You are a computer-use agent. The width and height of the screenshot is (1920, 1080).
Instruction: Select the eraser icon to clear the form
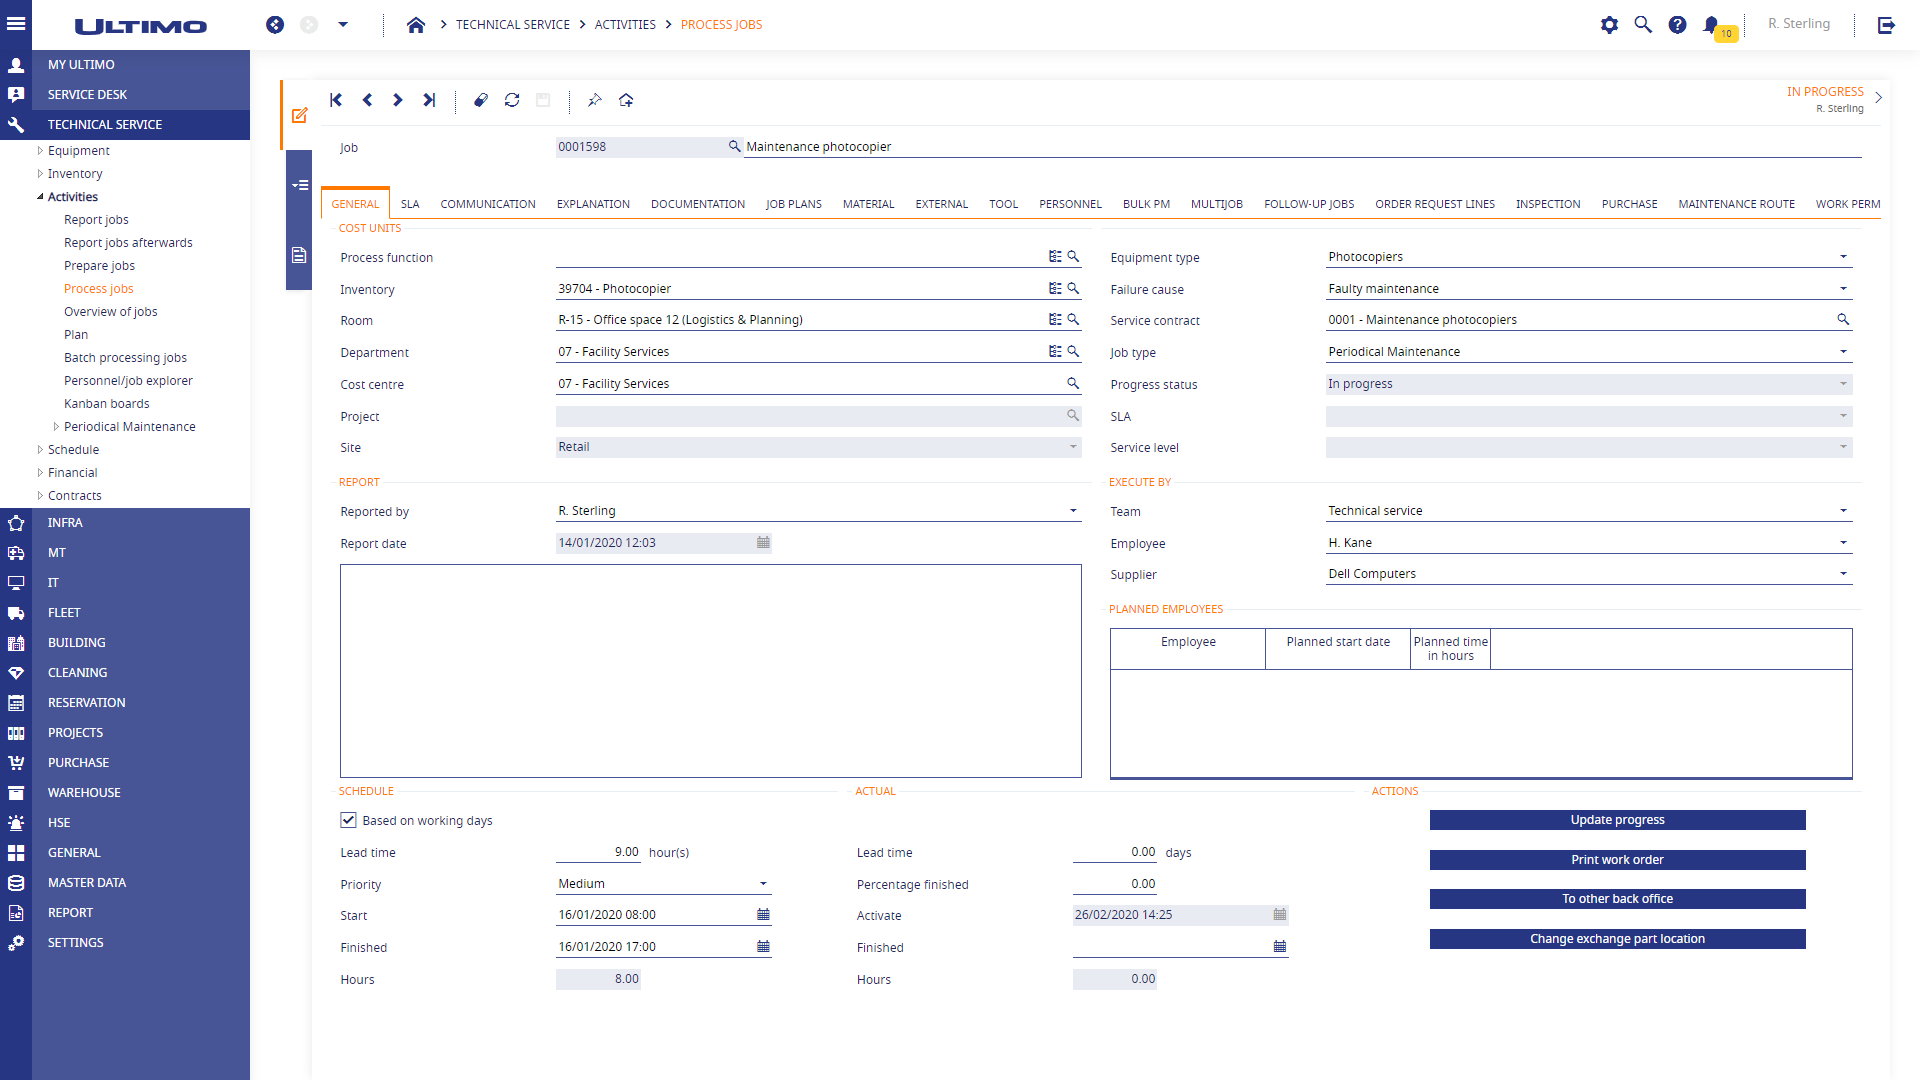point(481,100)
